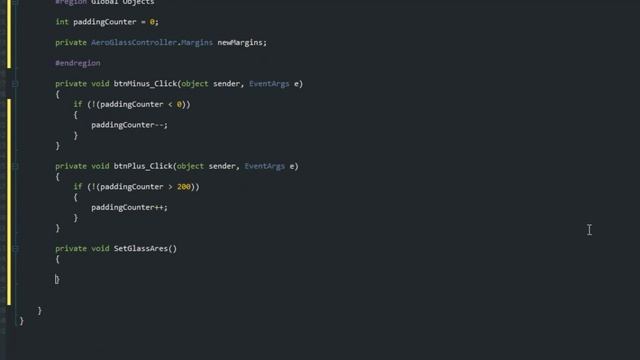Click the 'Margins' type name
Viewport: 640px width, 360px height.
[x=197, y=42]
